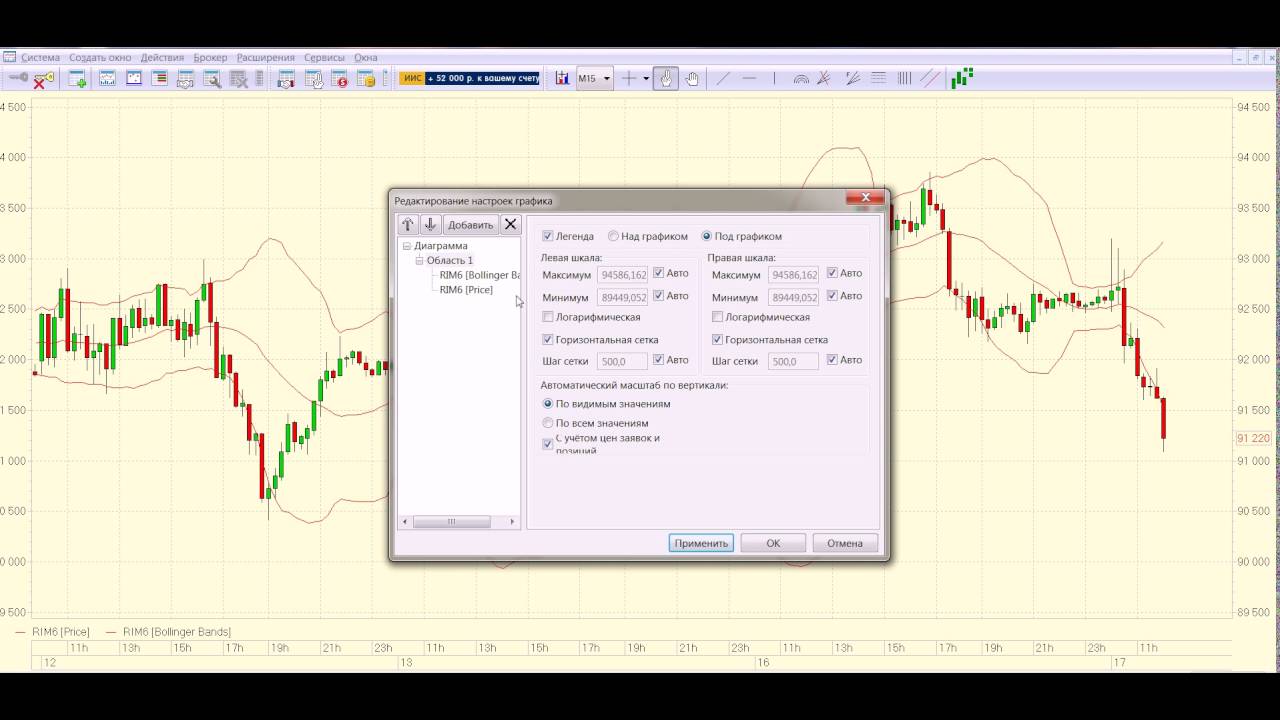The image size is (1280, 720).
Task: Select the Над графиком radio option
Action: pos(613,236)
